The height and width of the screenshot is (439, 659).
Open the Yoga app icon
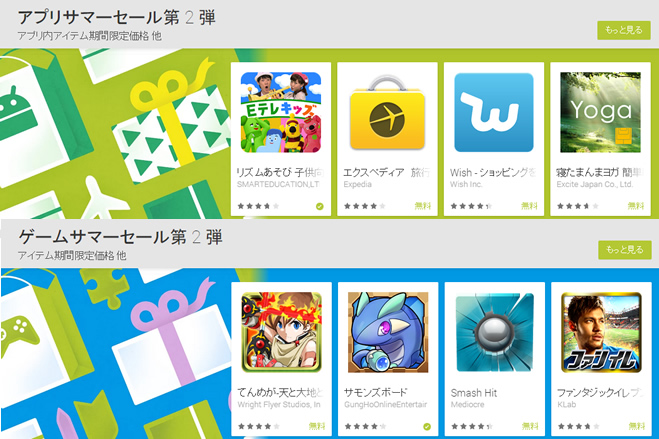tap(600, 112)
